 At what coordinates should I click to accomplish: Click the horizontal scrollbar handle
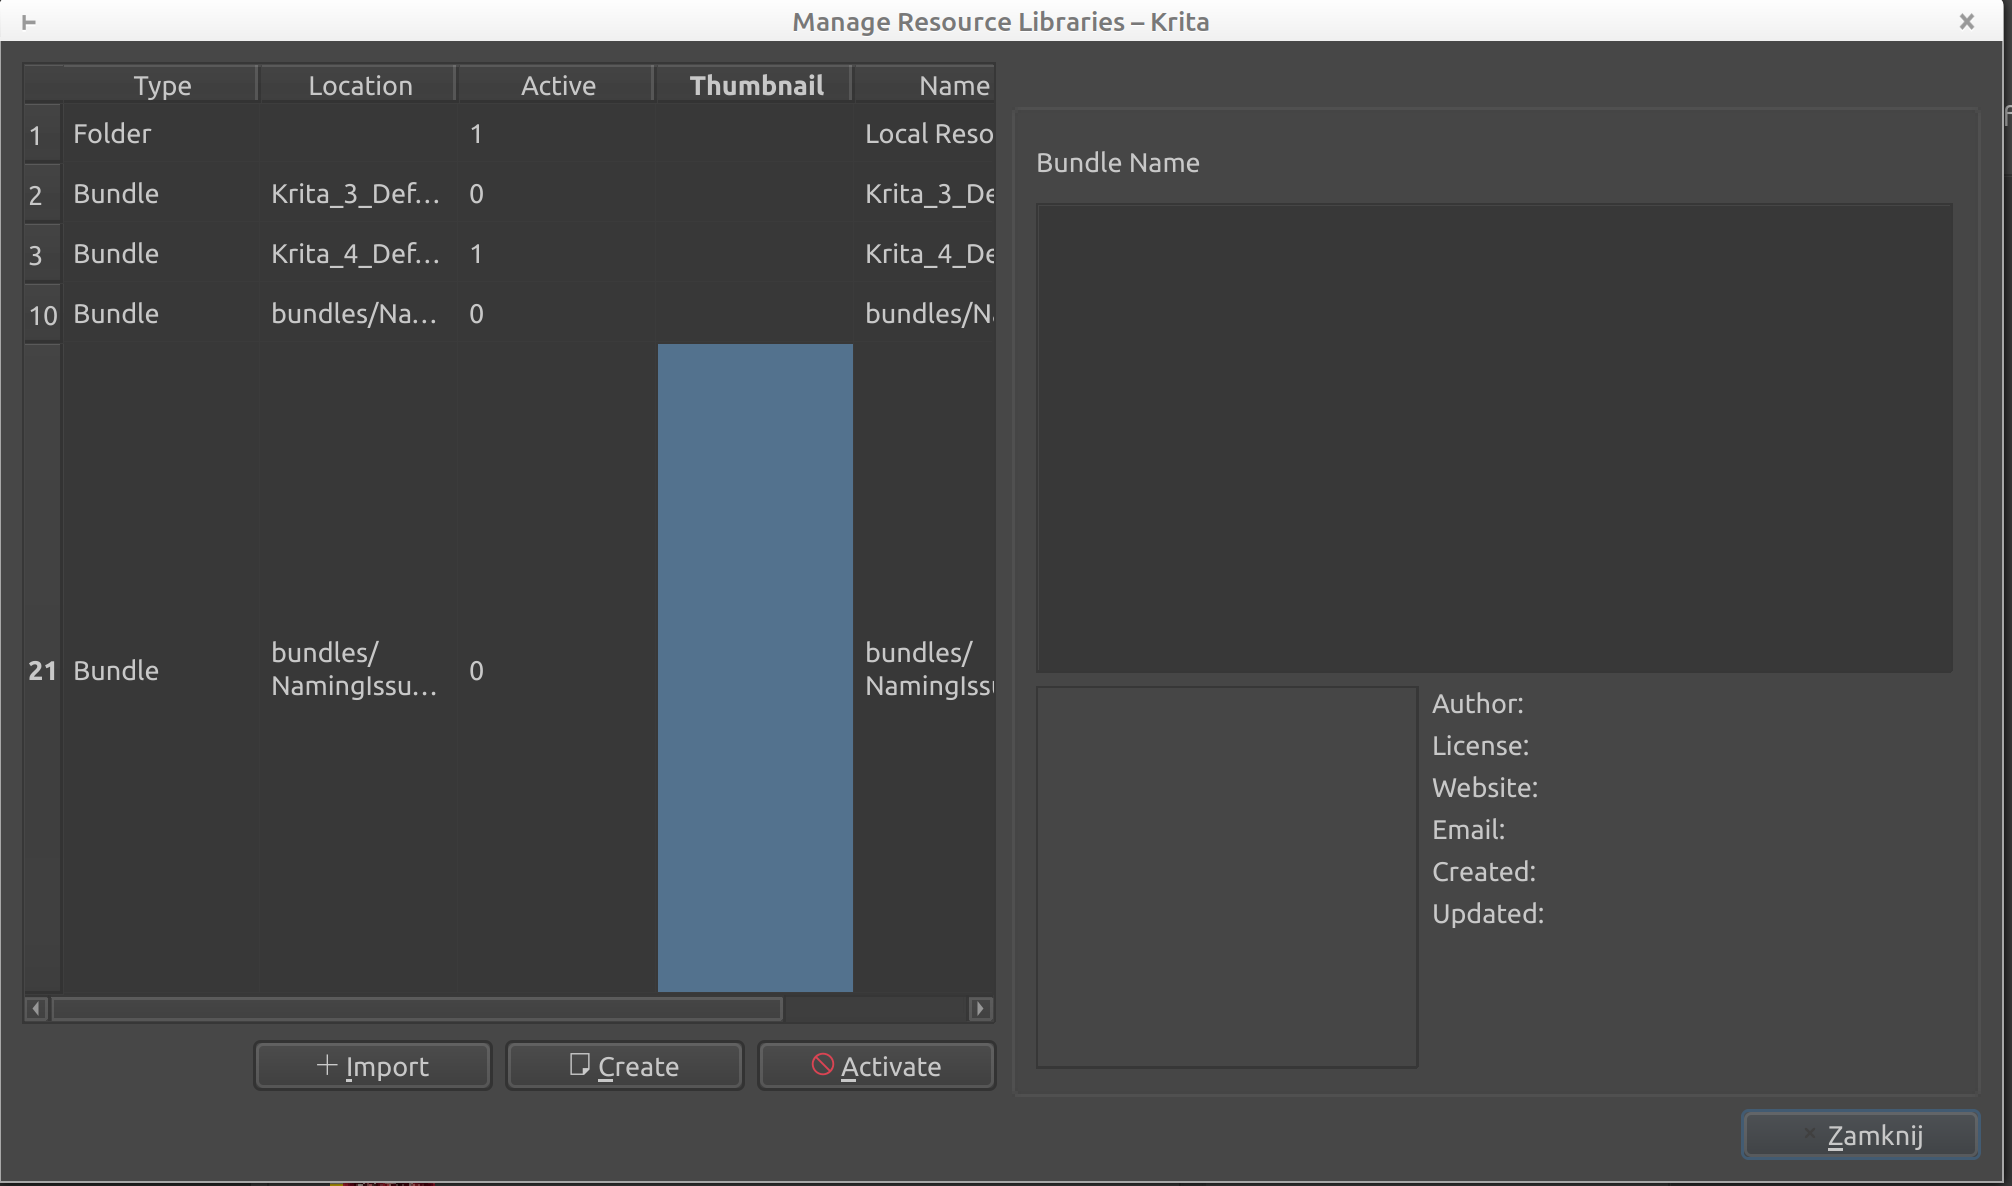coord(417,1009)
